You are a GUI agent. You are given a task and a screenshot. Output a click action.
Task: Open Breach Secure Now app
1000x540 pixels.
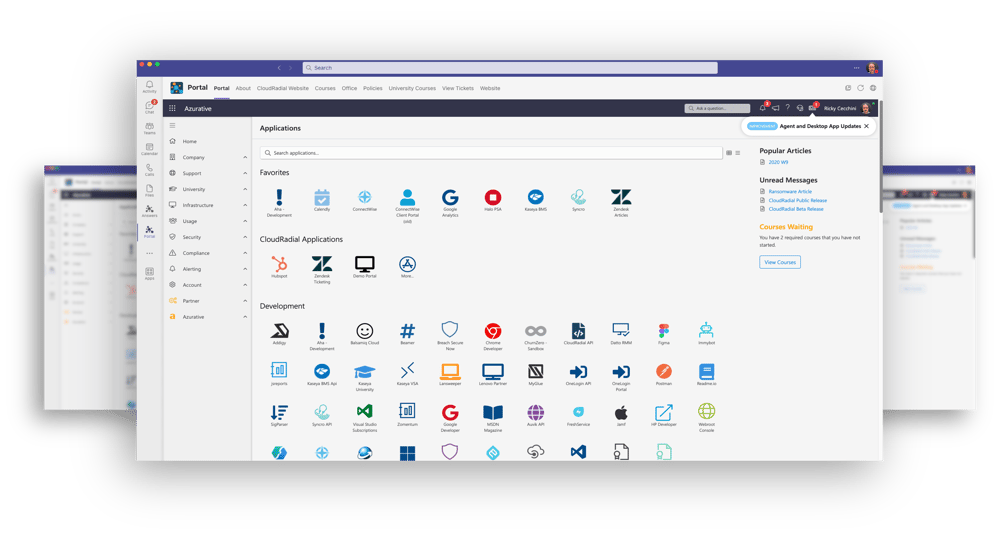click(450, 336)
